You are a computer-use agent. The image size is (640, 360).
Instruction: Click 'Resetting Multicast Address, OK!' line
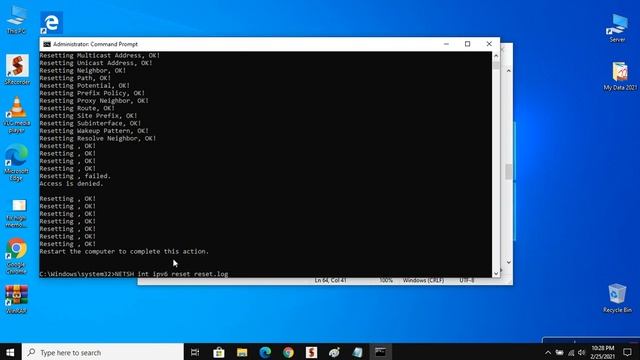point(100,56)
